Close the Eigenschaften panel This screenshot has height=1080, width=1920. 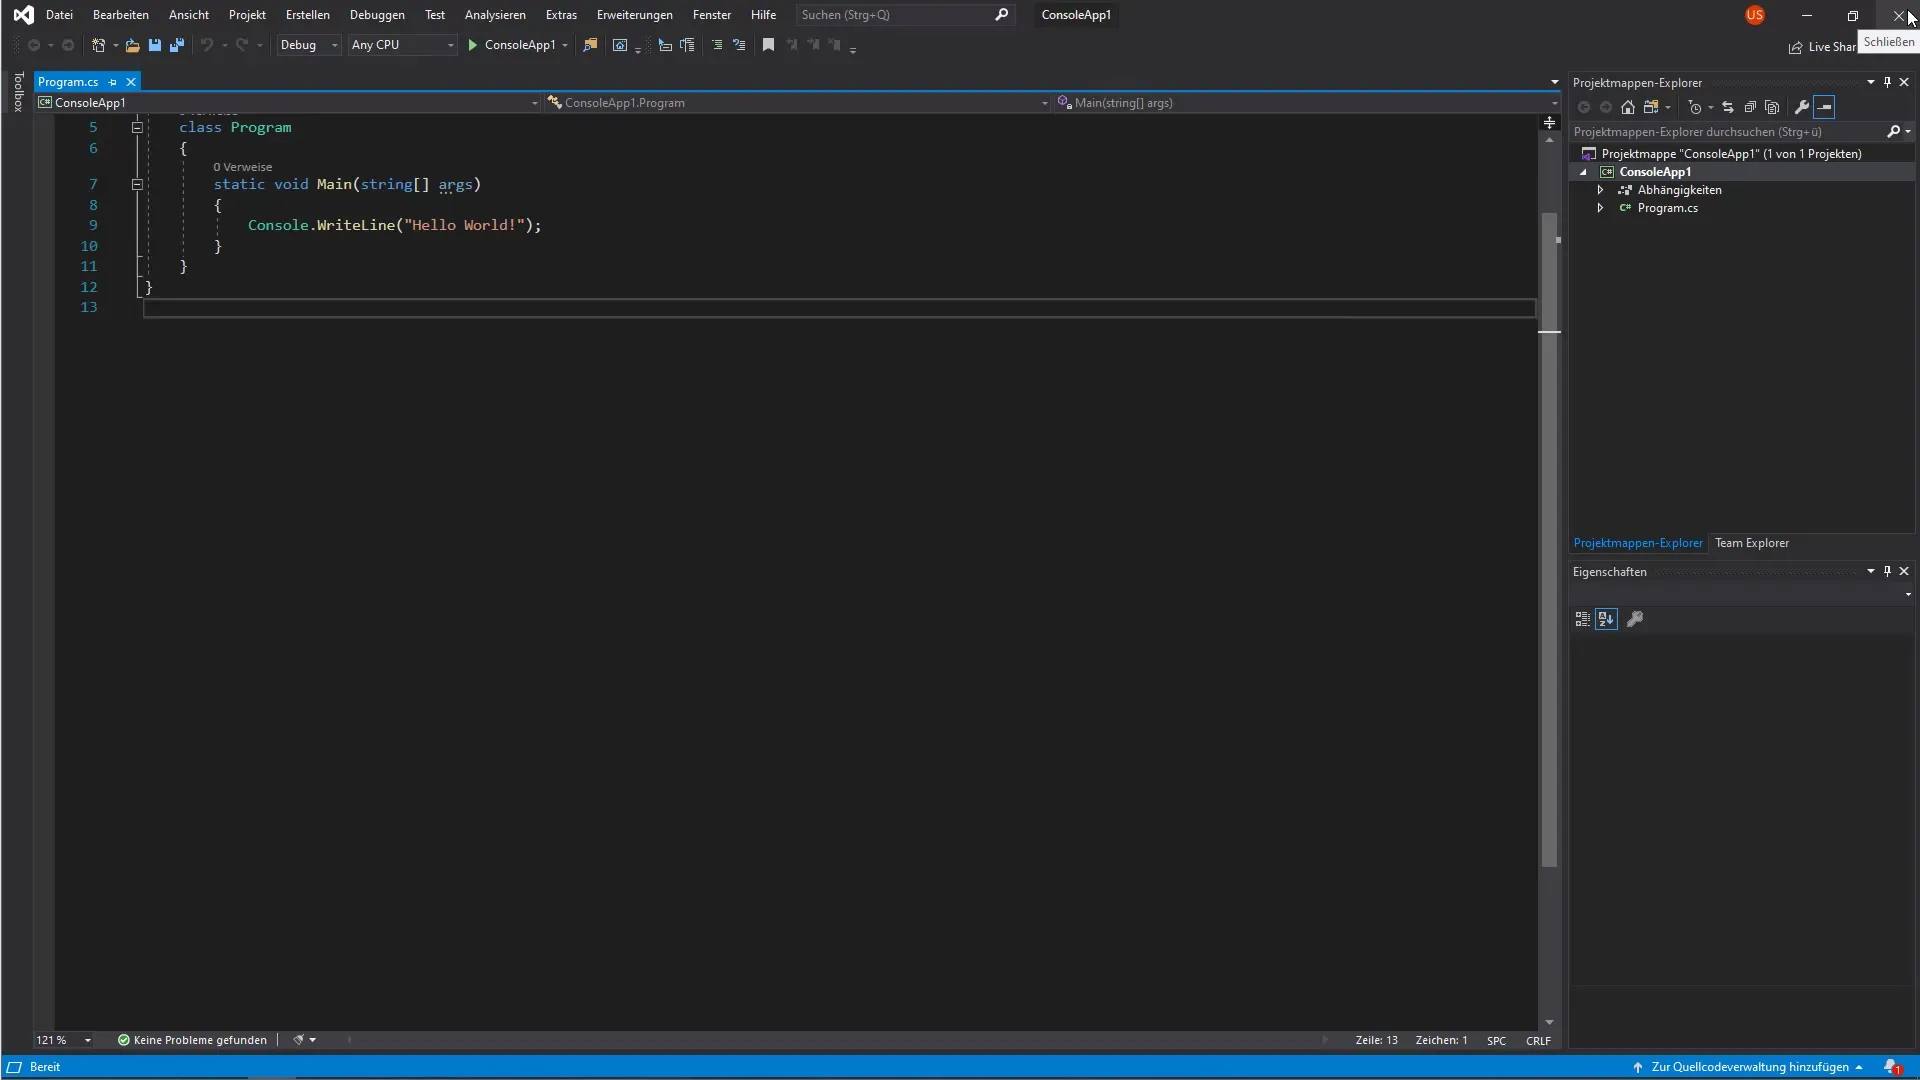coord(1904,571)
